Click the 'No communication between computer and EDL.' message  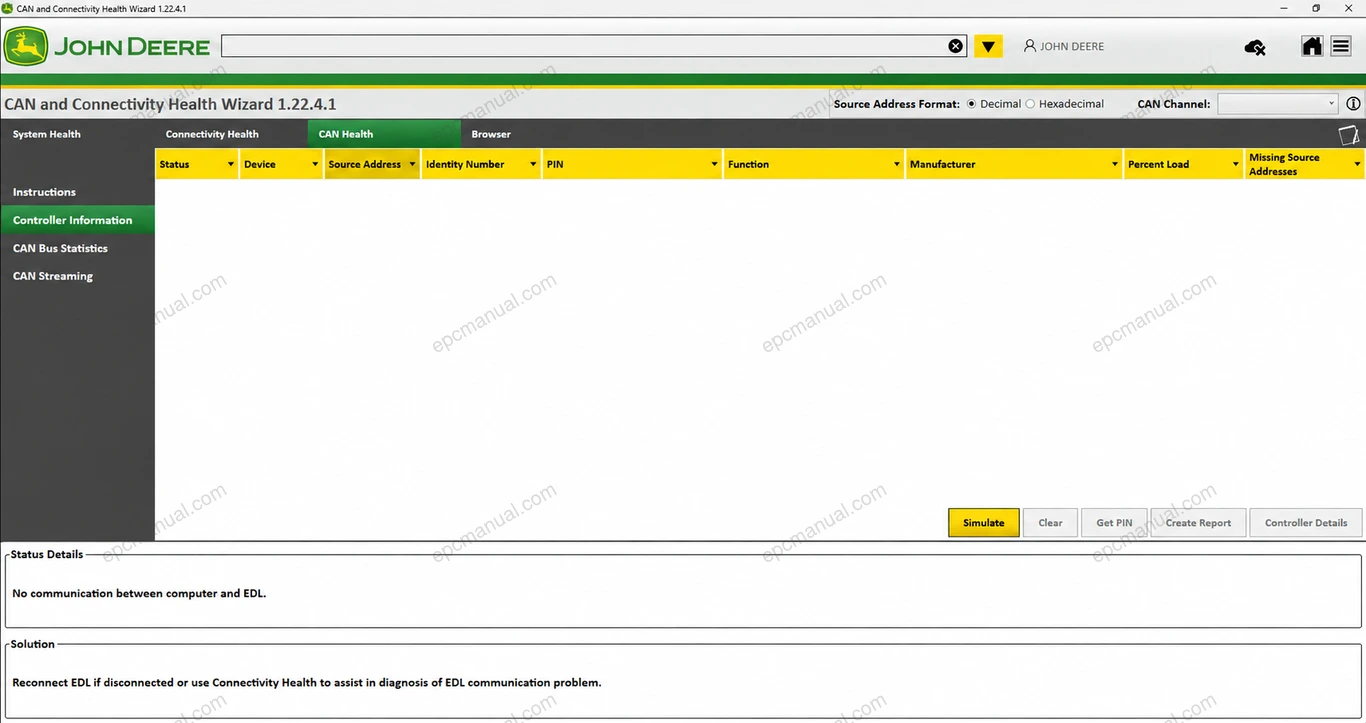pos(139,593)
